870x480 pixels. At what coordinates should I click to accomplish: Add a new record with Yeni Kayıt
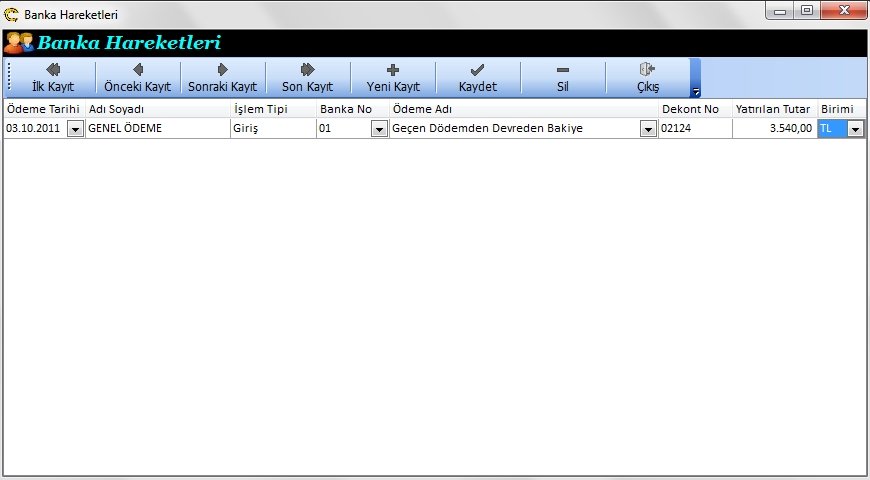click(393, 77)
